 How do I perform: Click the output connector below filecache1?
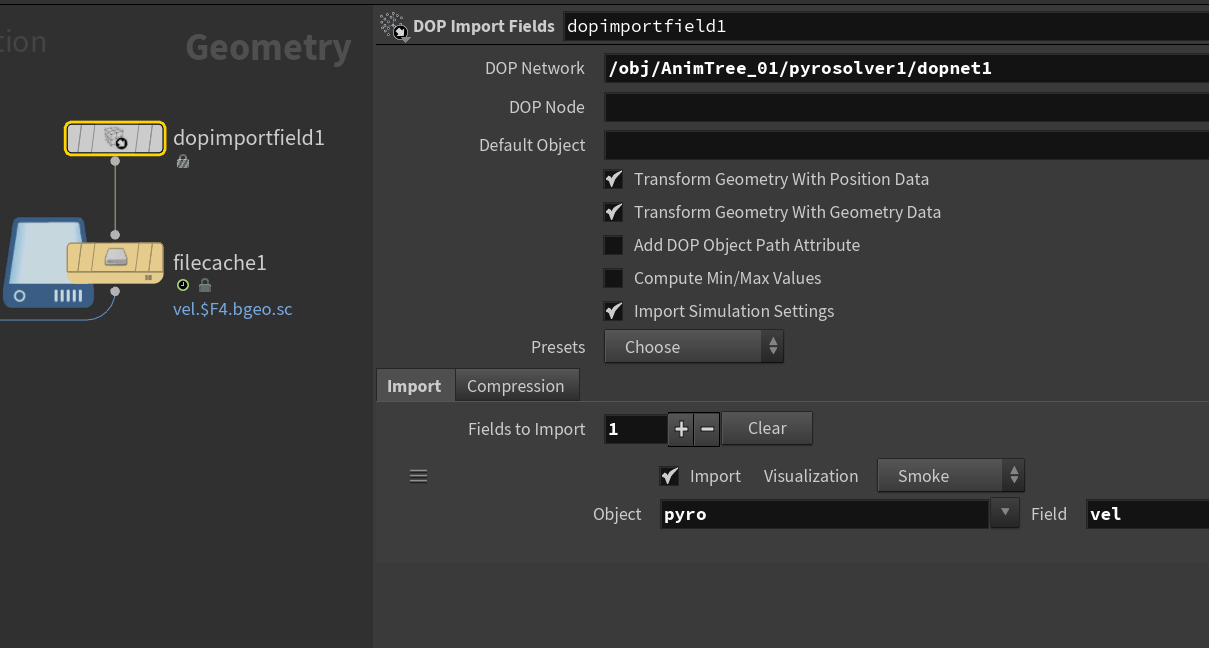coord(115,292)
